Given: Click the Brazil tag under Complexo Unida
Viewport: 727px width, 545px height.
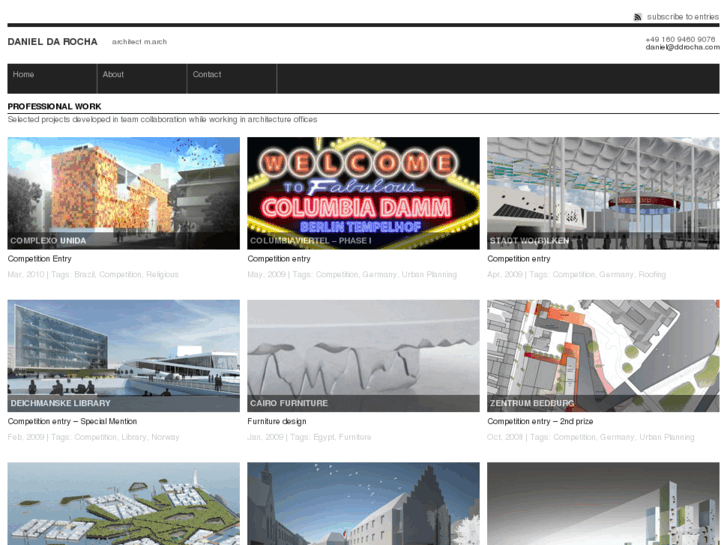Looking at the screenshot, I should click(84, 275).
